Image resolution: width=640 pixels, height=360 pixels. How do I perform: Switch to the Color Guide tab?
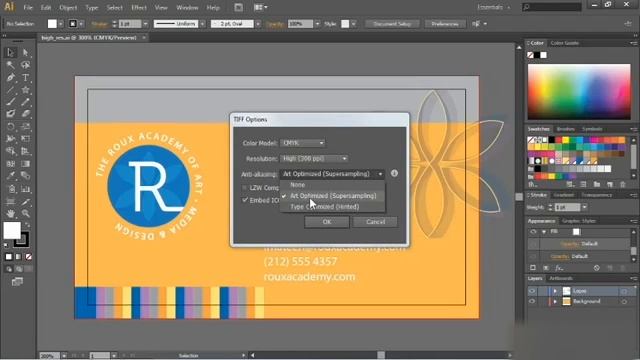565,43
